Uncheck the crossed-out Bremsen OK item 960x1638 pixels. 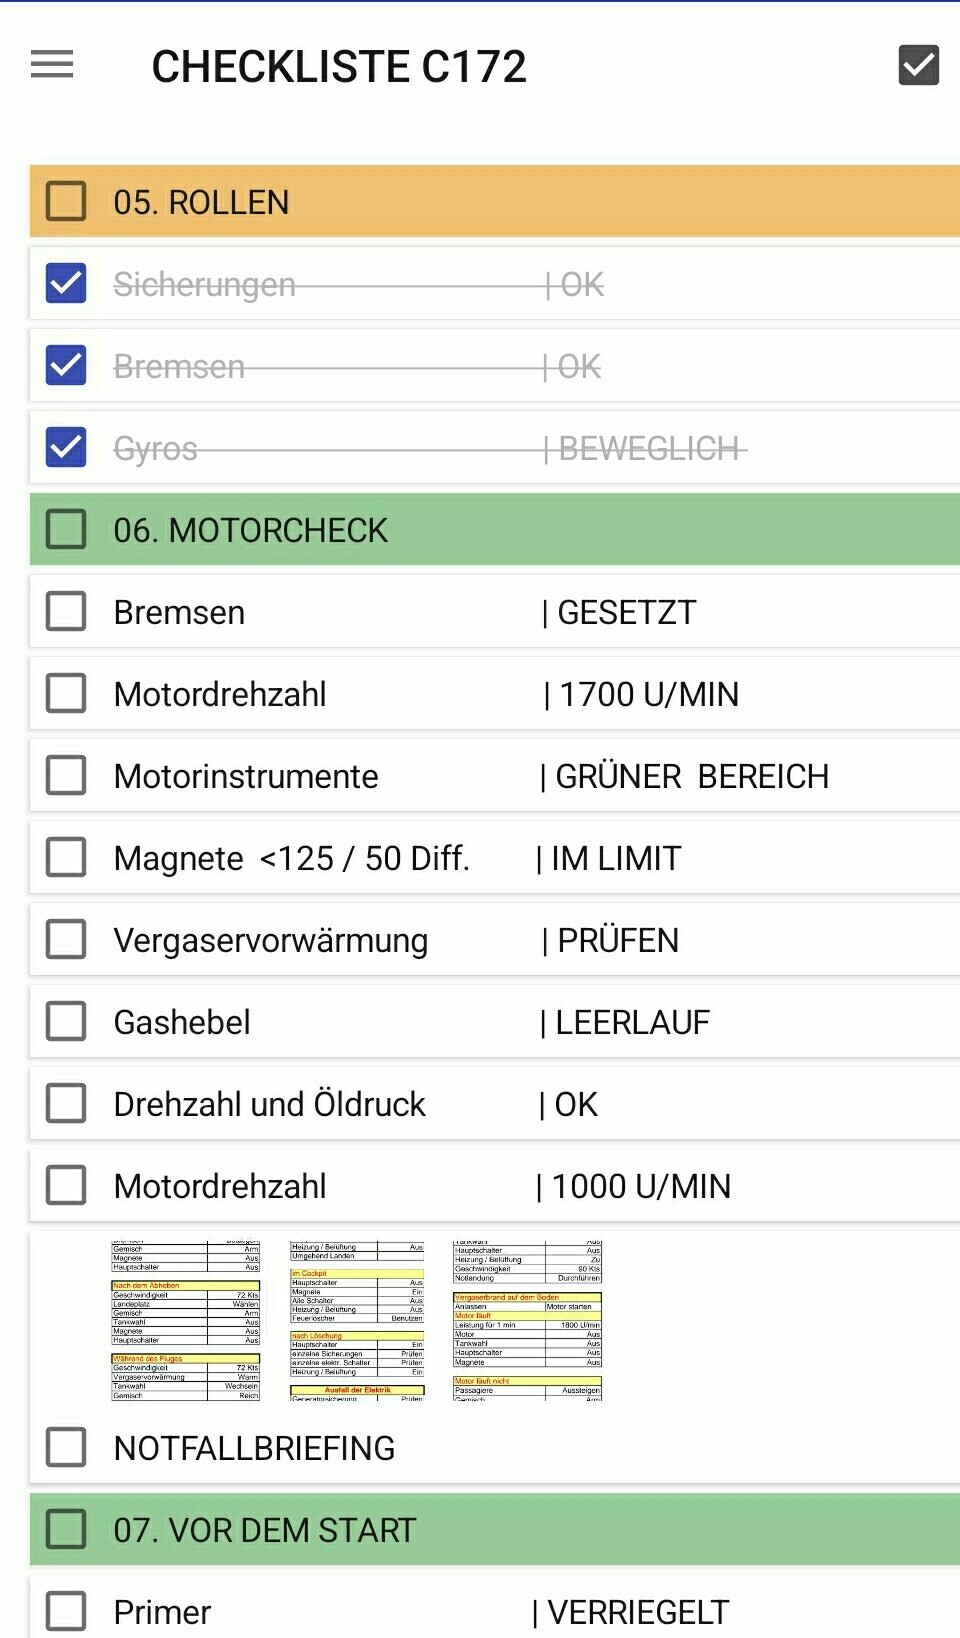(66, 366)
